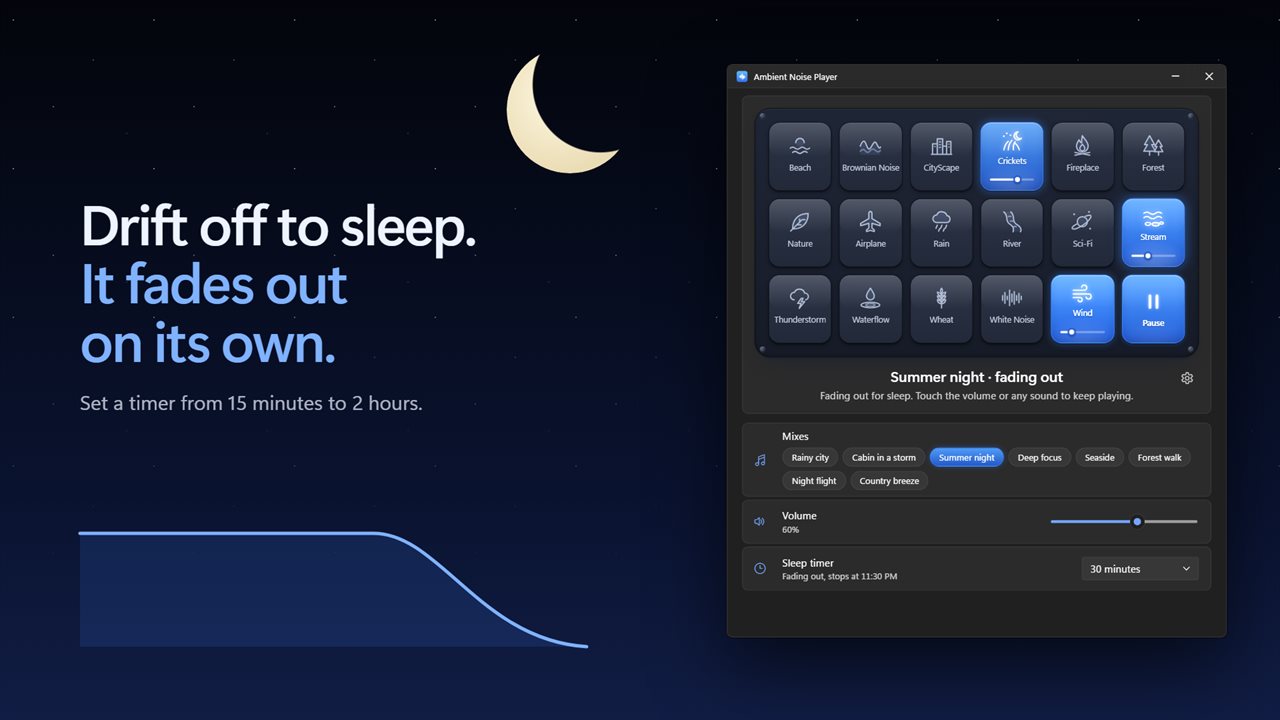
Task: Click the Crickets tile volume slider
Action: (1012, 179)
